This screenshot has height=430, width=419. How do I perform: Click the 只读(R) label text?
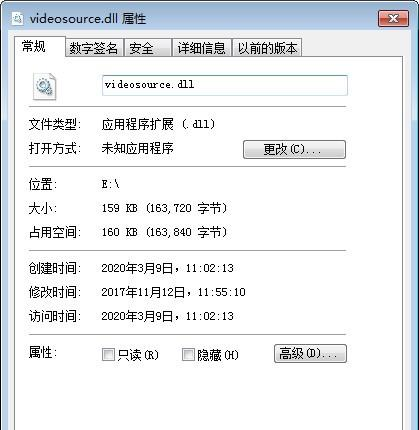pyautogui.click(x=138, y=355)
